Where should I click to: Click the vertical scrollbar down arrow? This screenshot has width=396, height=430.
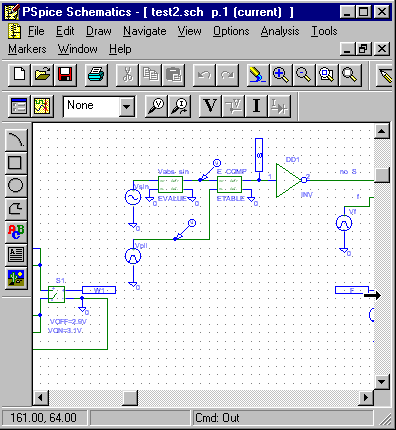[382, 381]
